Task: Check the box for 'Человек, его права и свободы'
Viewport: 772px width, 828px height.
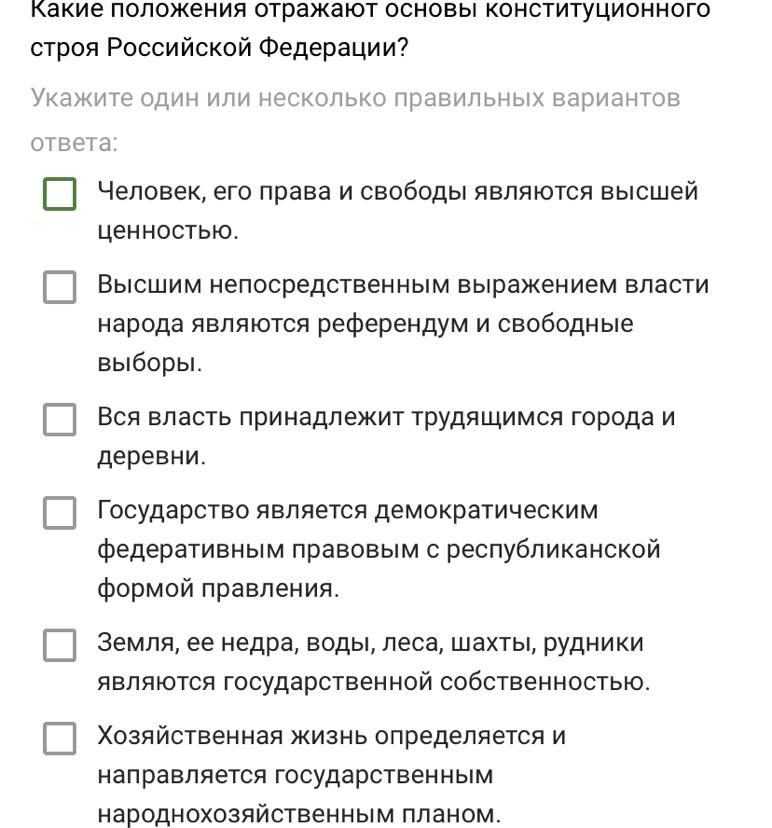Action: tap(60, 194)
